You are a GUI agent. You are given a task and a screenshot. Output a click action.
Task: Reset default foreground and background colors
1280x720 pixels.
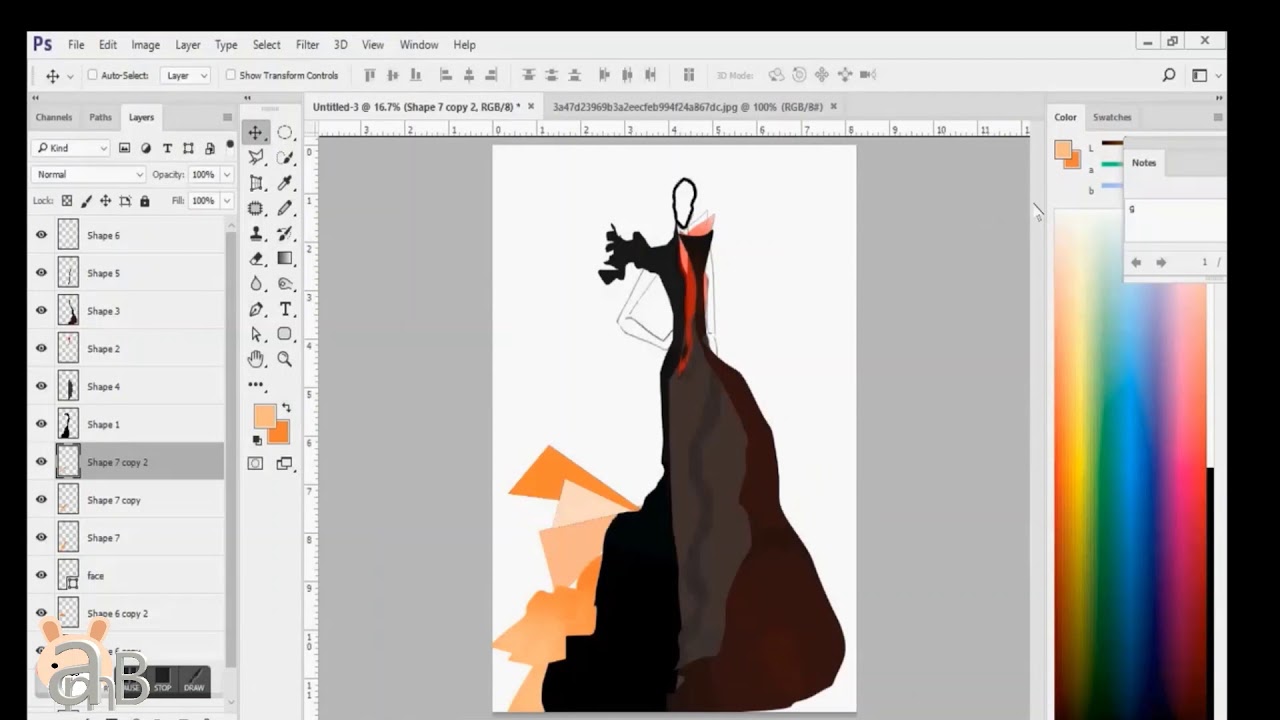(257, 440)
